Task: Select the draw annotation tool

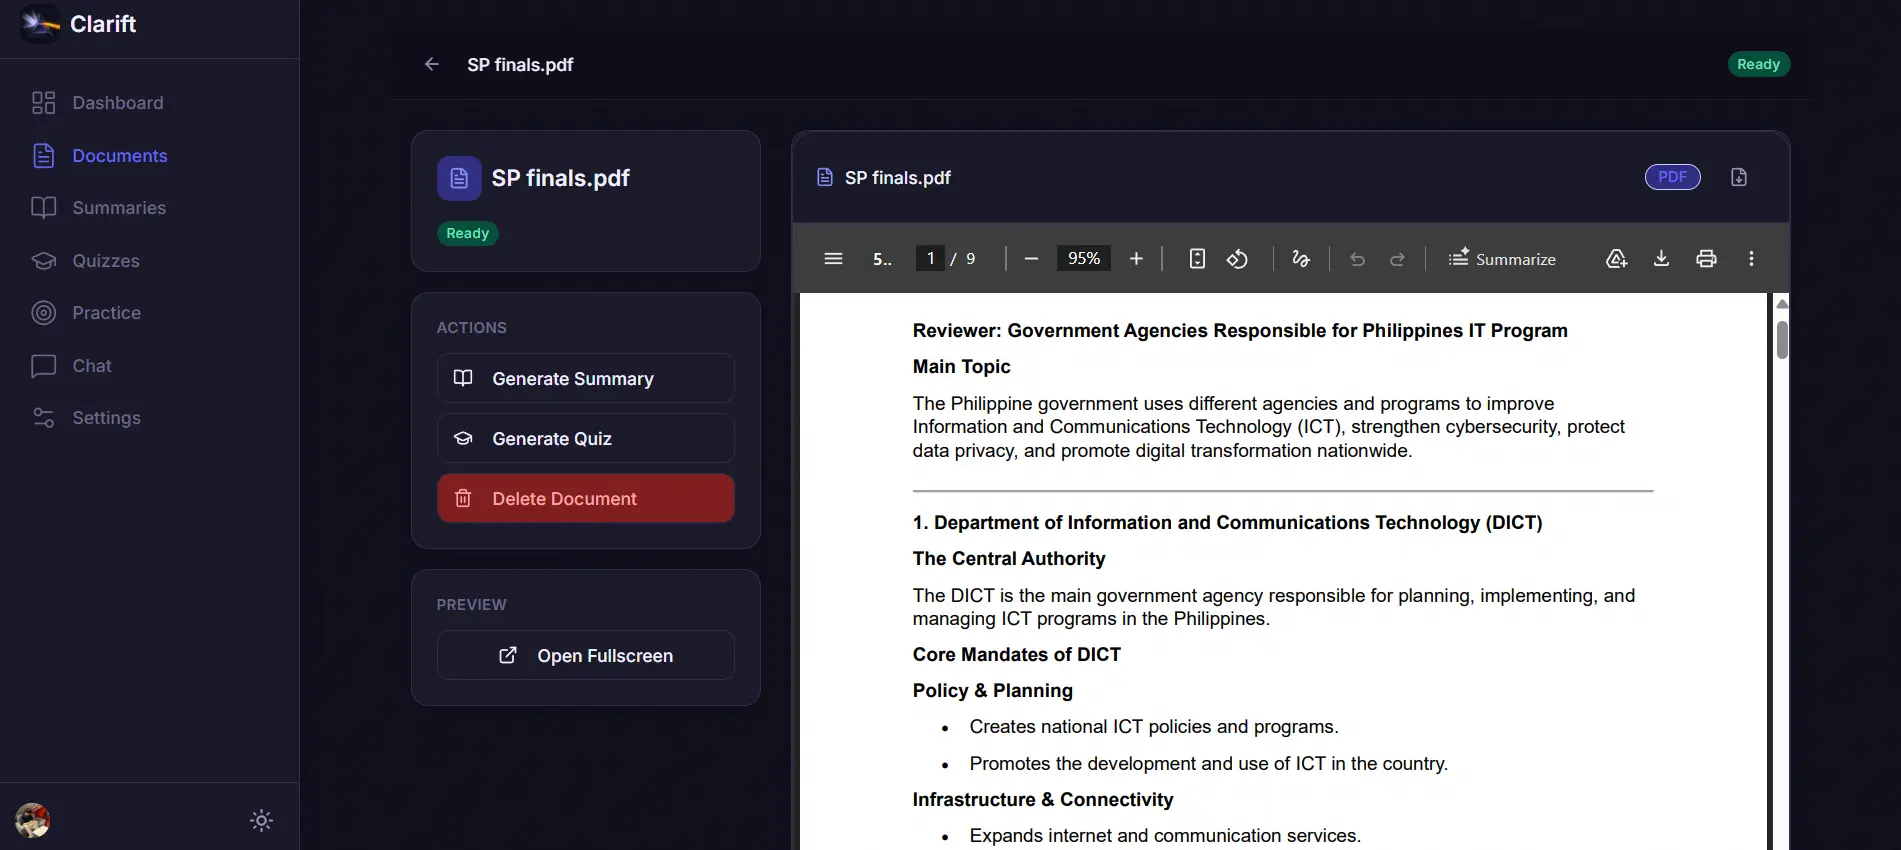Action: 1301,259
